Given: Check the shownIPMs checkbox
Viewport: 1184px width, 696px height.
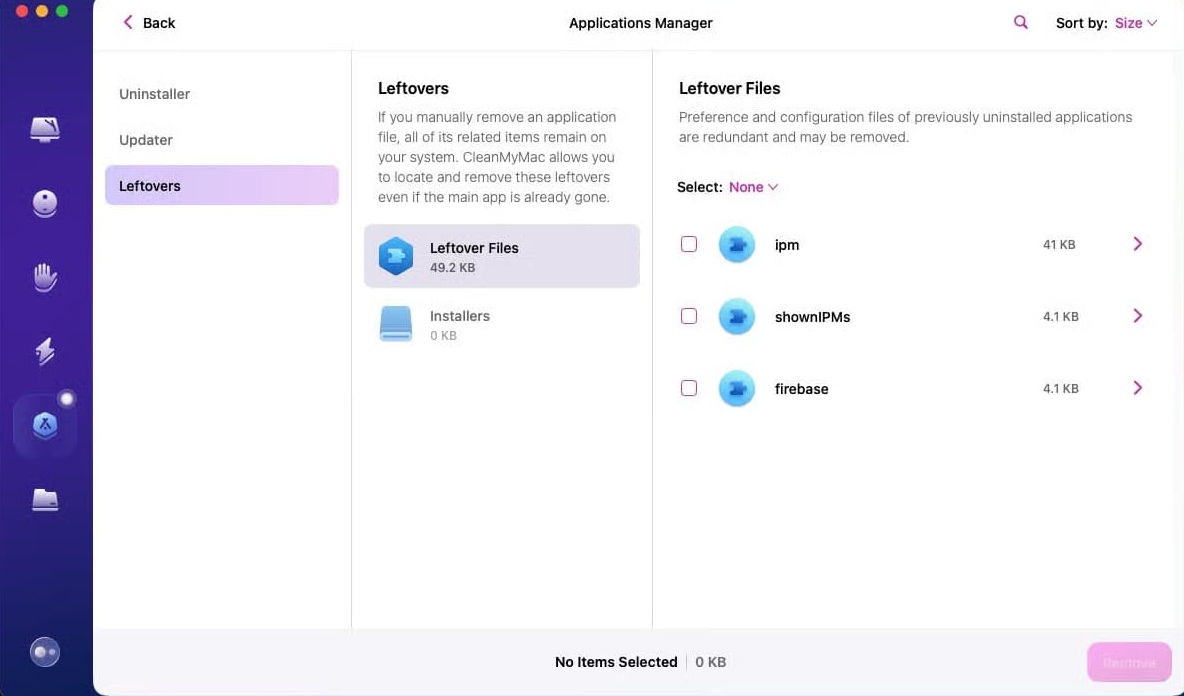Looking at the screenshot, I should tap(689, 316).
